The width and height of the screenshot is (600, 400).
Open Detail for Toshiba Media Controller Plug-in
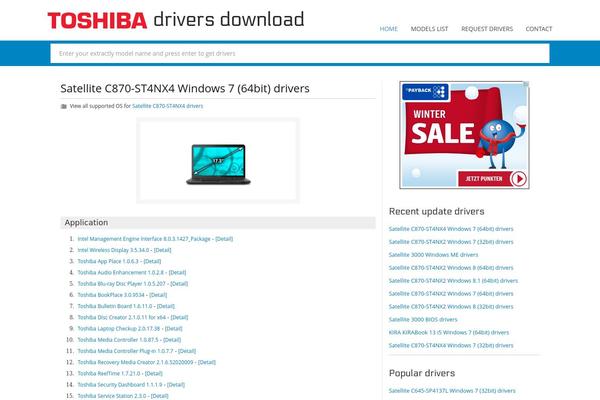point(187,351)
